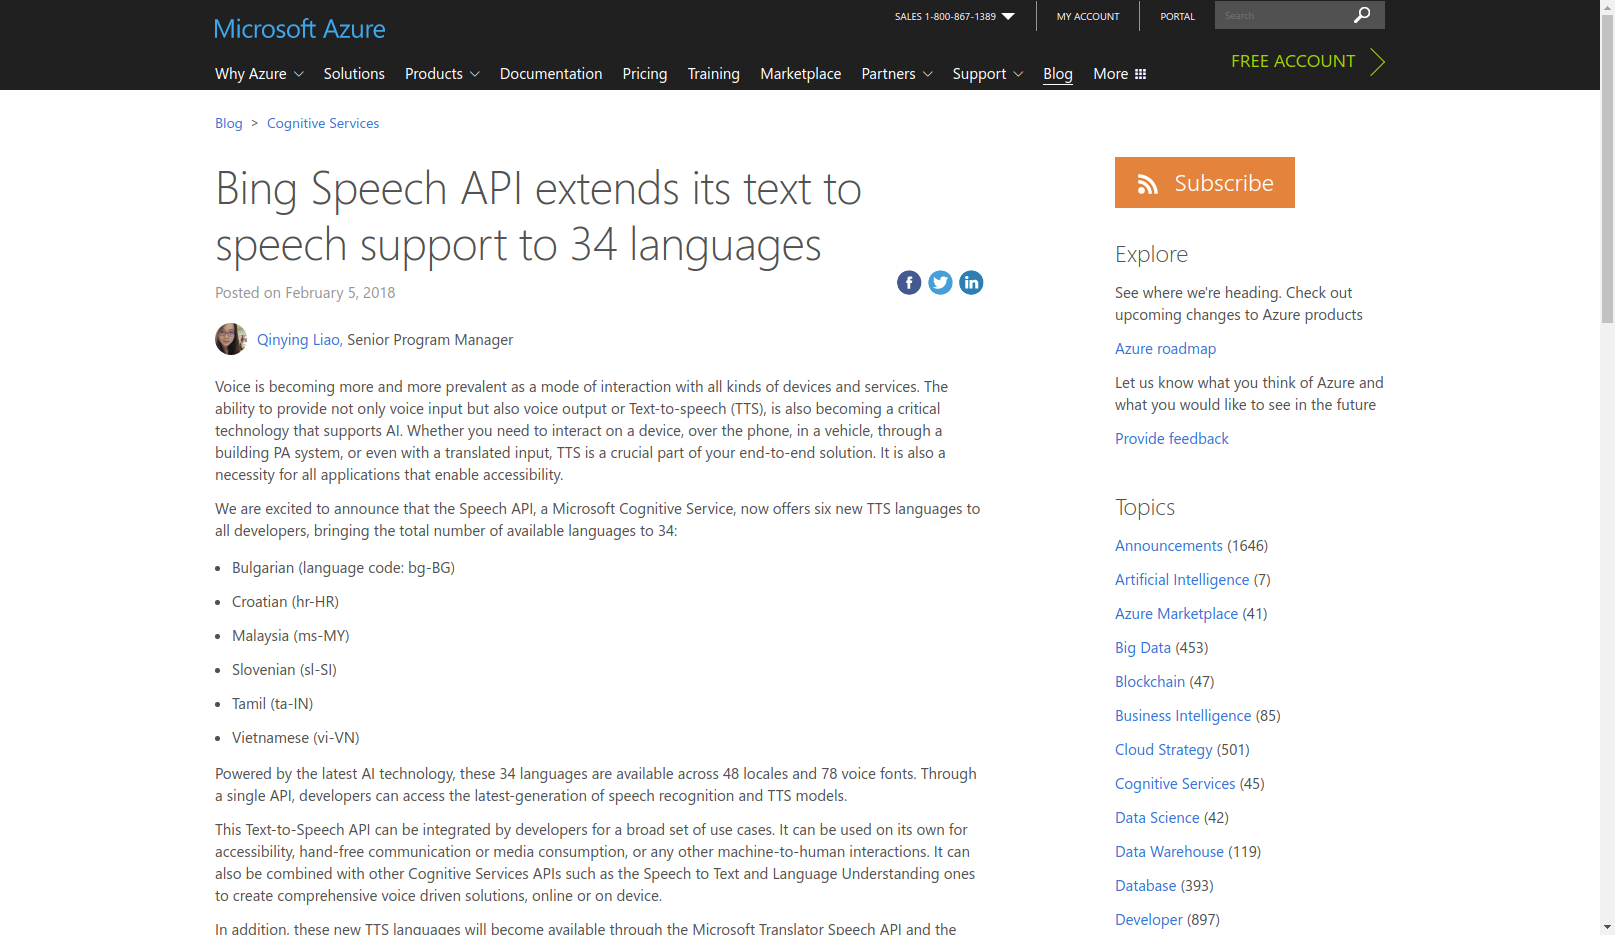
Task: Click into the Search input field
Action: (1280, 15)
